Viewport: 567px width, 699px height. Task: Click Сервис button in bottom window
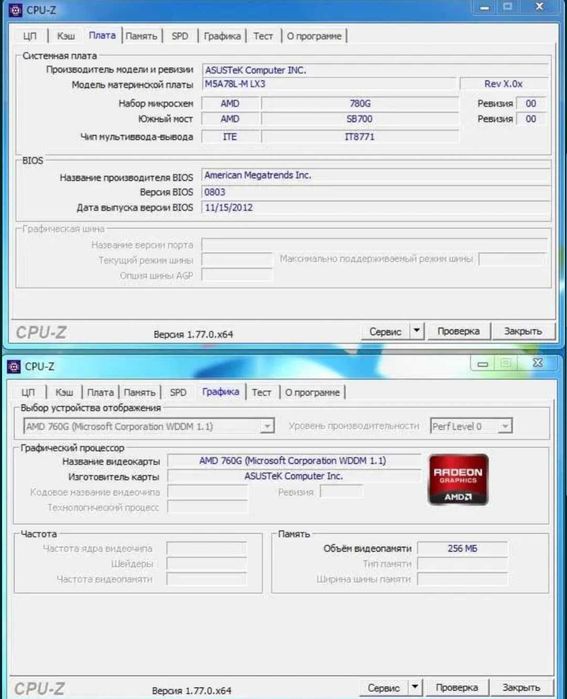coord(383,688)
